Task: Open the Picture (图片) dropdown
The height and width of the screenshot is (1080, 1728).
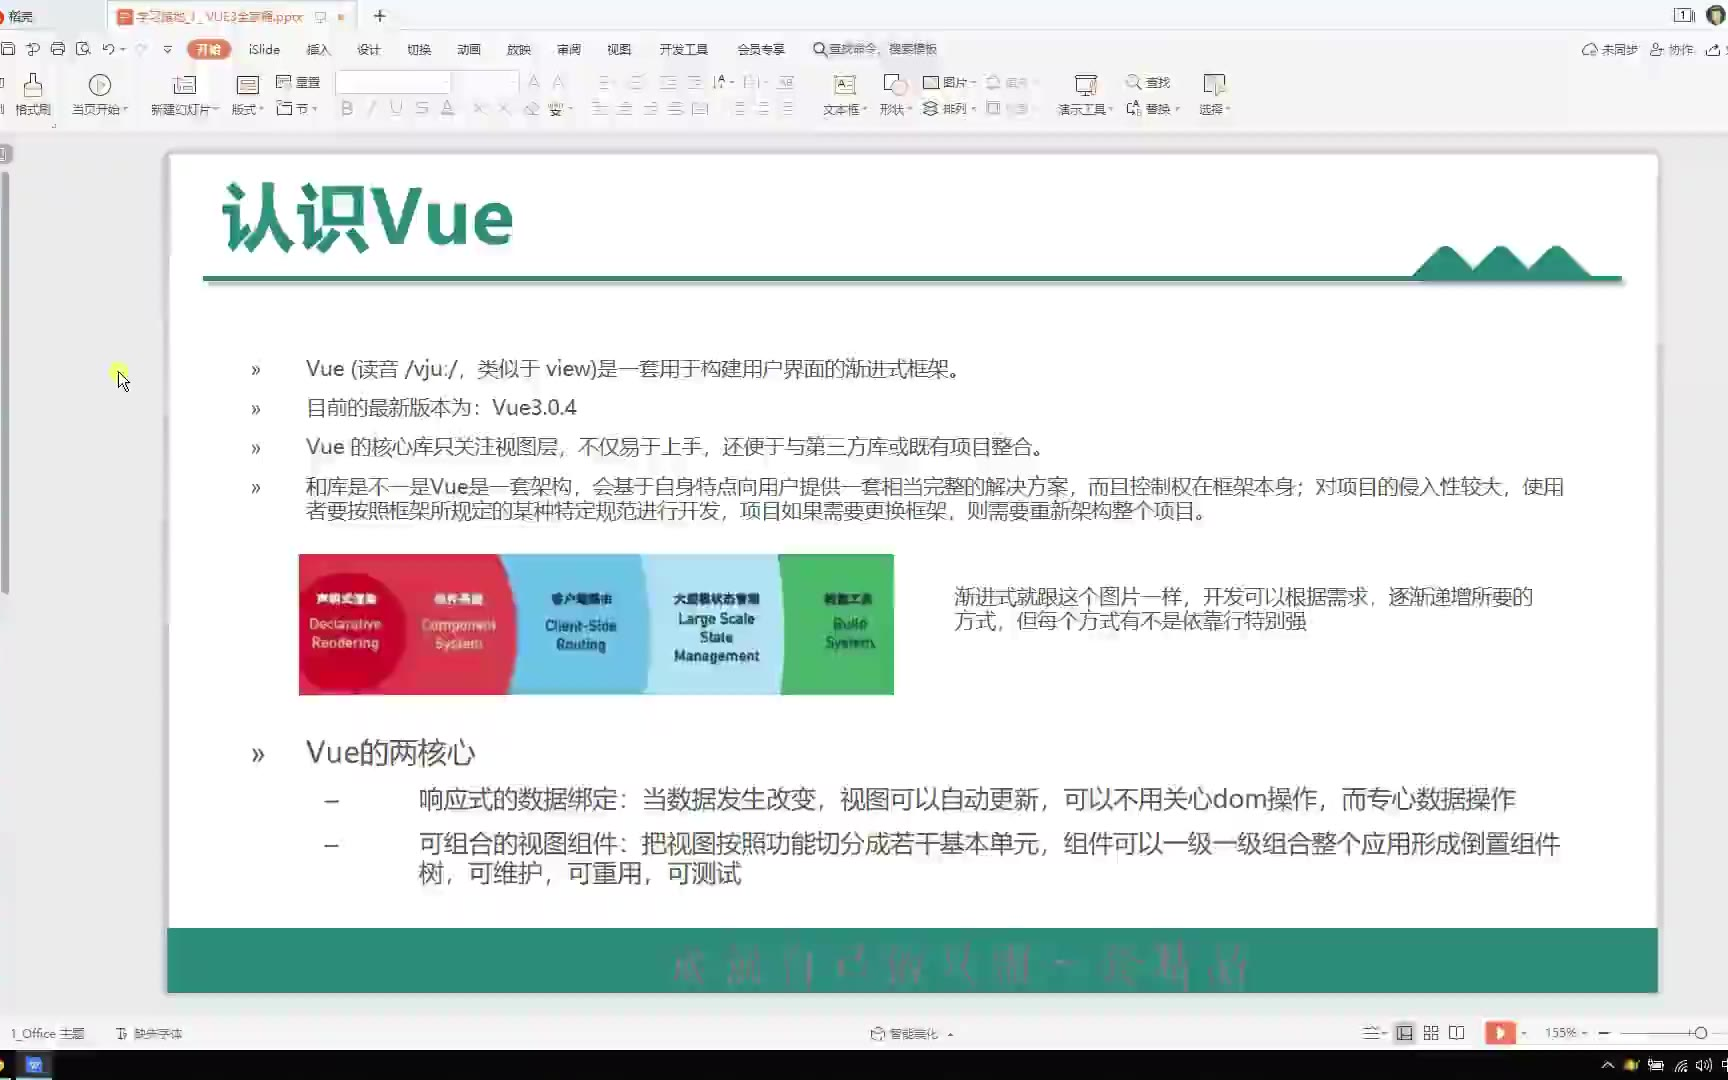Action: click(949, 82)
